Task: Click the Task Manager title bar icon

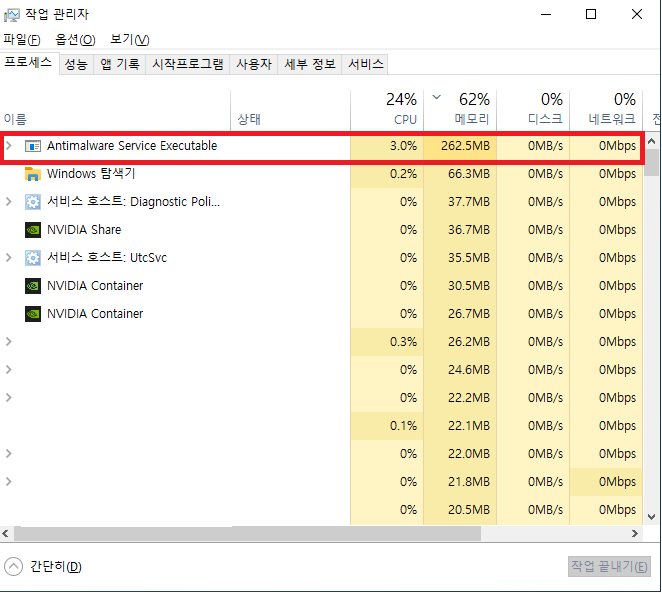Action: click(11, 15)
